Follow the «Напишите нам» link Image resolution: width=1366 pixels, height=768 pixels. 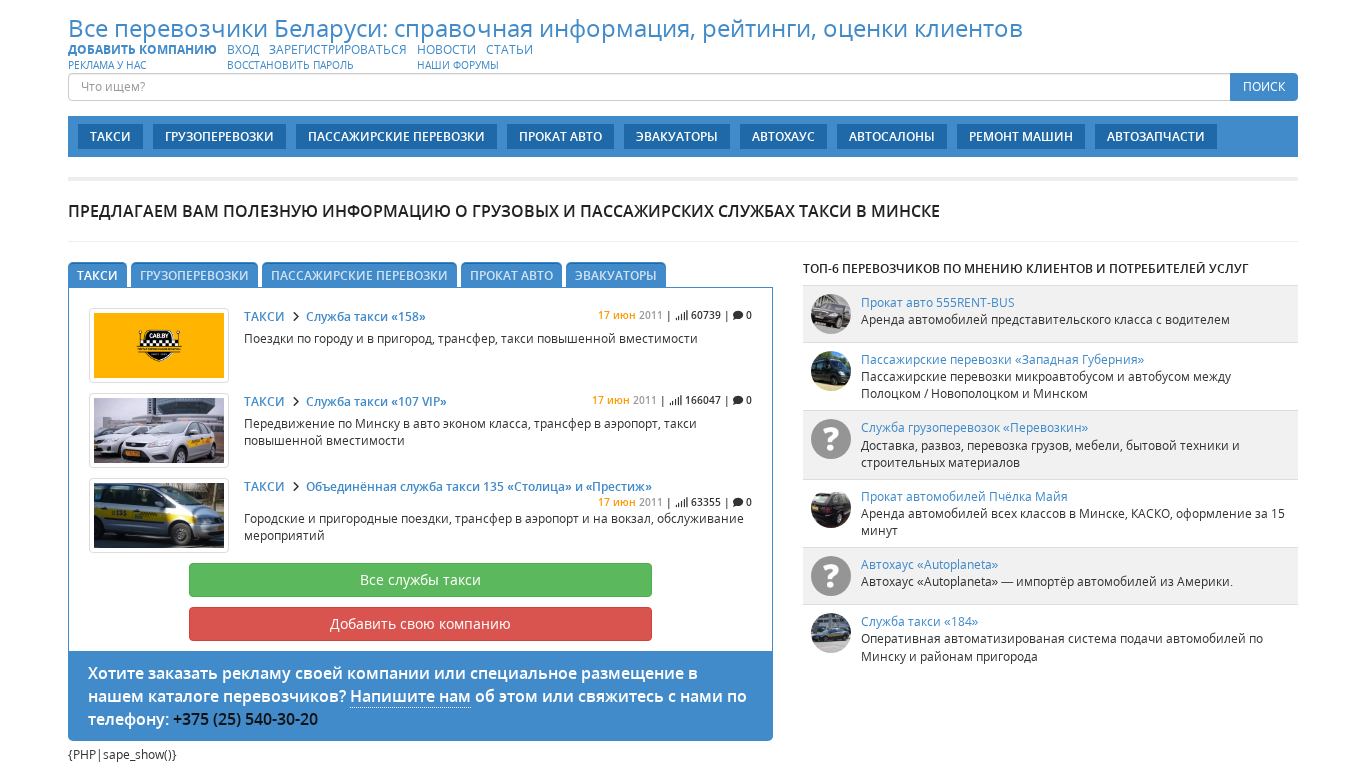click(x=410, y=697)
